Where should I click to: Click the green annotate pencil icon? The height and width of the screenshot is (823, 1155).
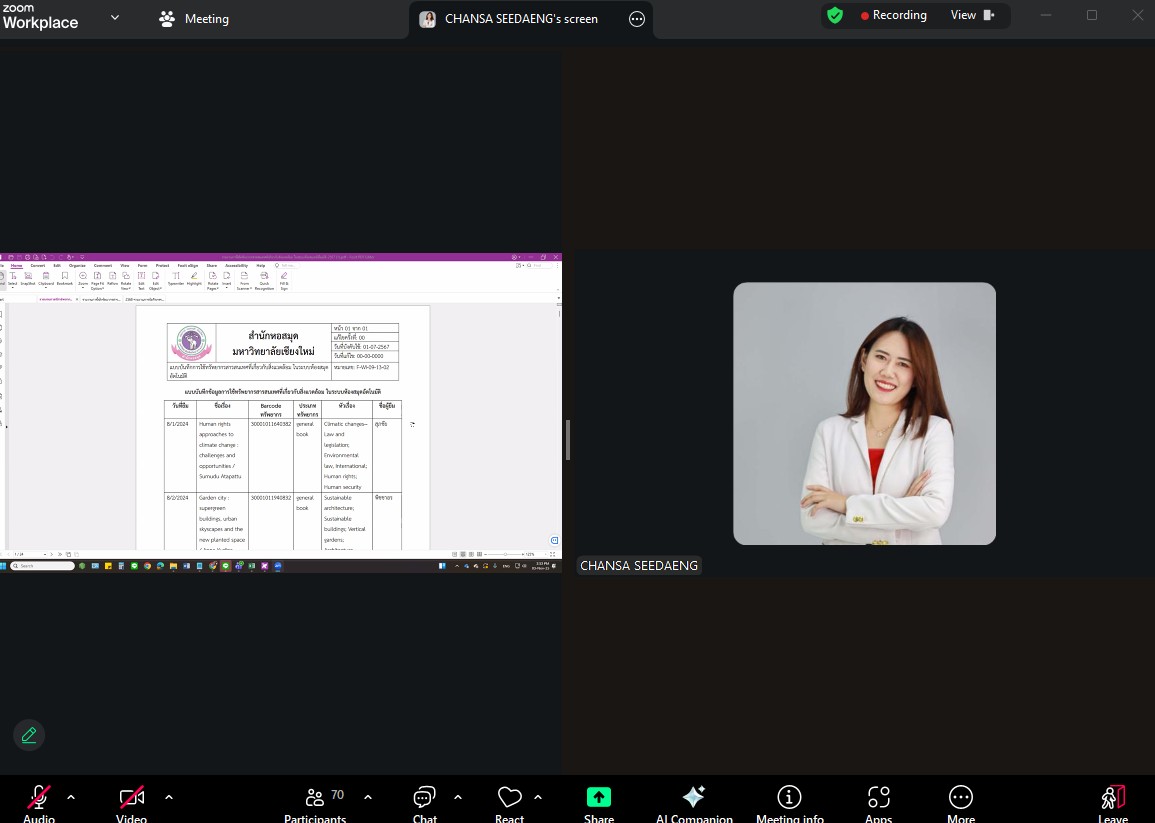pyautogui.click(x=29, y=735)
